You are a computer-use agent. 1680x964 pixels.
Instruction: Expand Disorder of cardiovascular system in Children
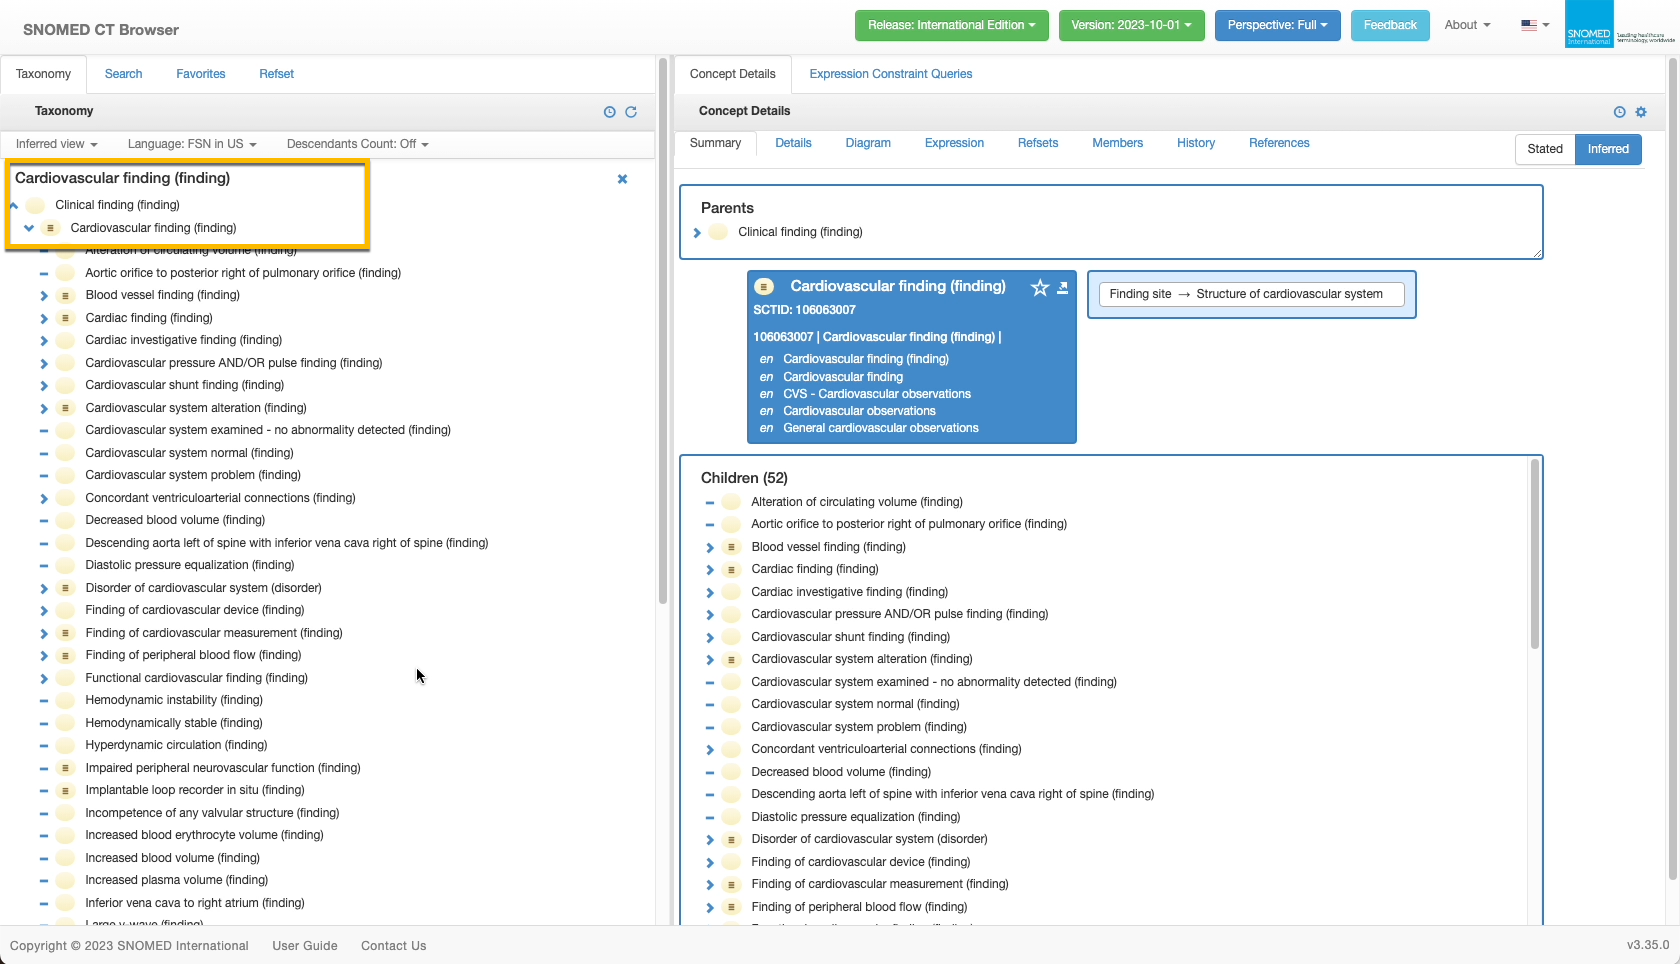coord(709,839)
